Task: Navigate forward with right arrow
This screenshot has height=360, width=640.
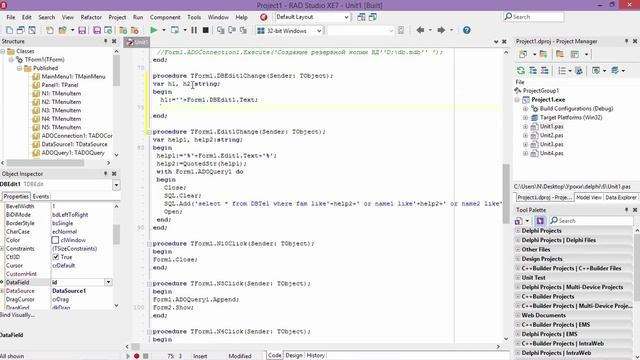Action: point(441,30)
